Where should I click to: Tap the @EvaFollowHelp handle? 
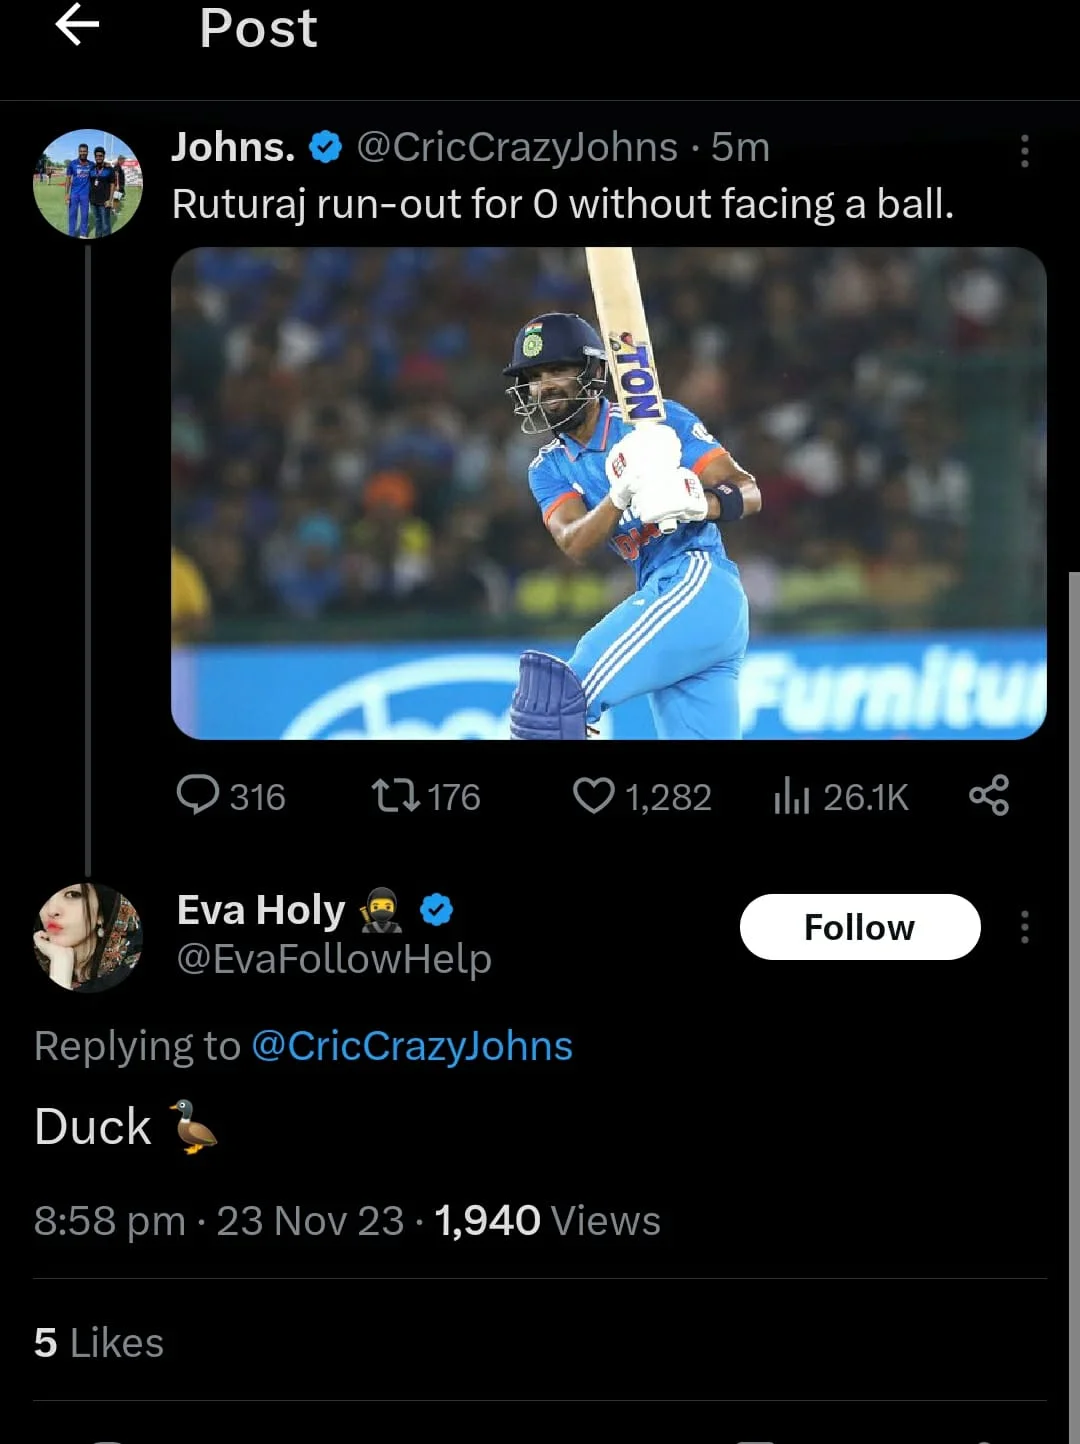(334, 959)
